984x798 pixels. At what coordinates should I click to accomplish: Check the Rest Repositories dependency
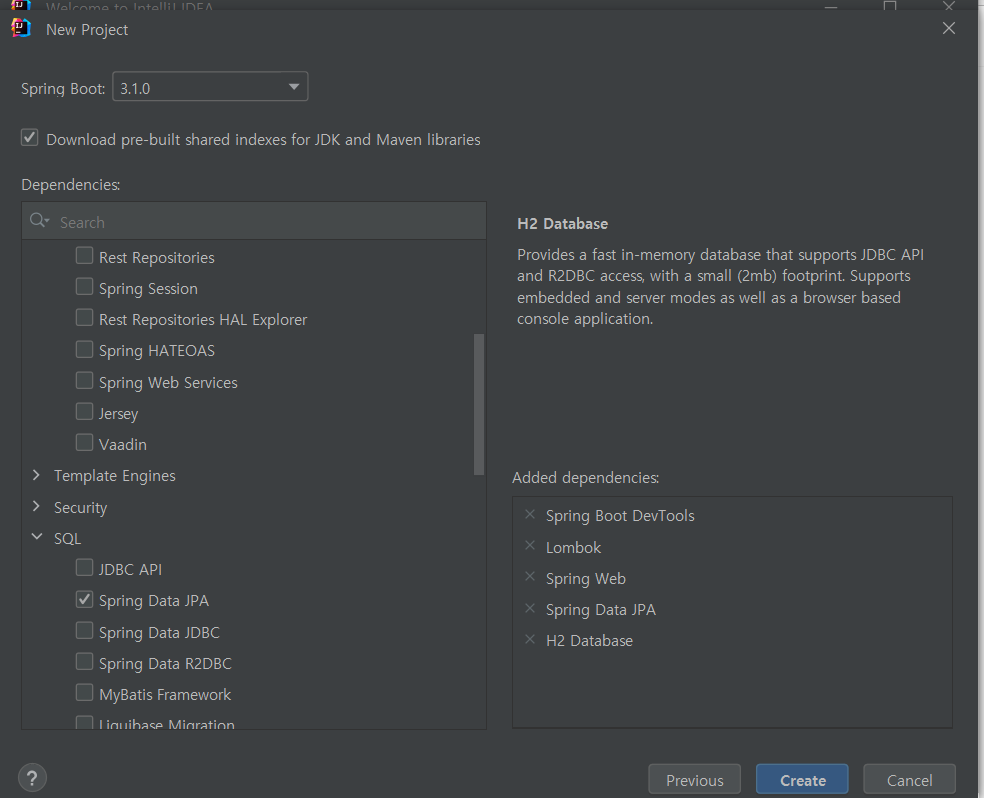pos(84,256)
